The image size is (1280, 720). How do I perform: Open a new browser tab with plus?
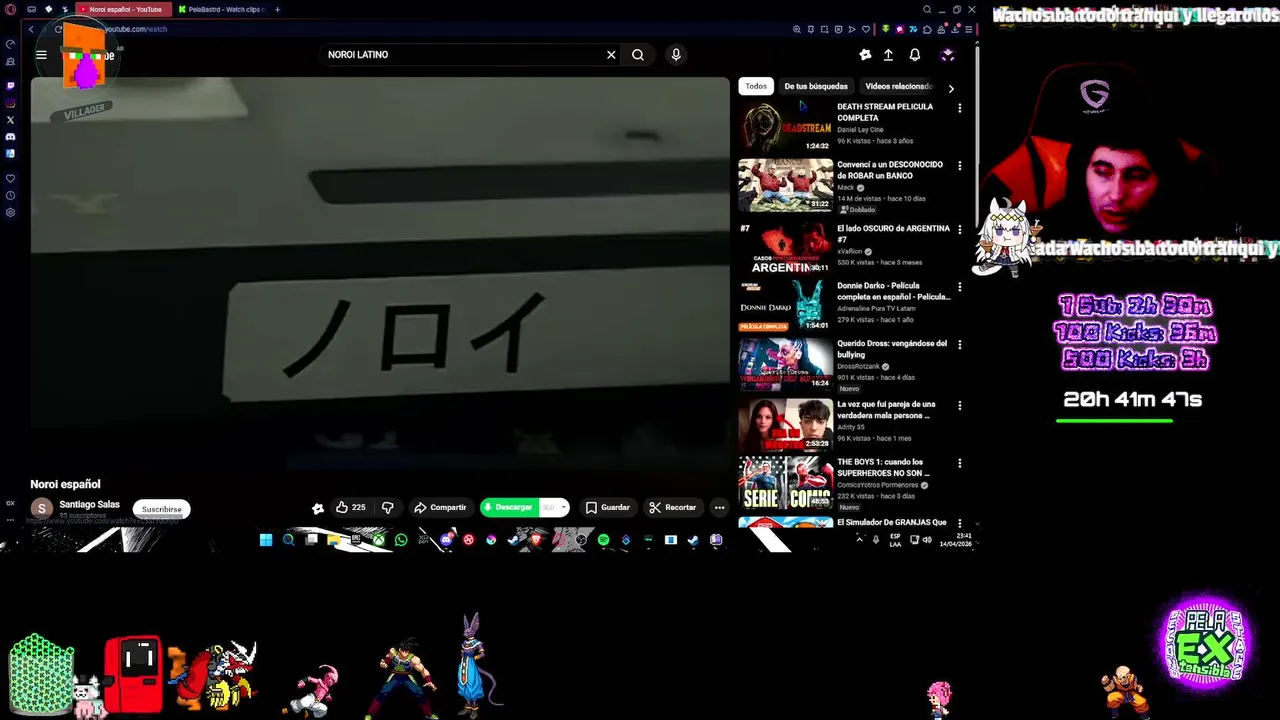pos(277,9)
